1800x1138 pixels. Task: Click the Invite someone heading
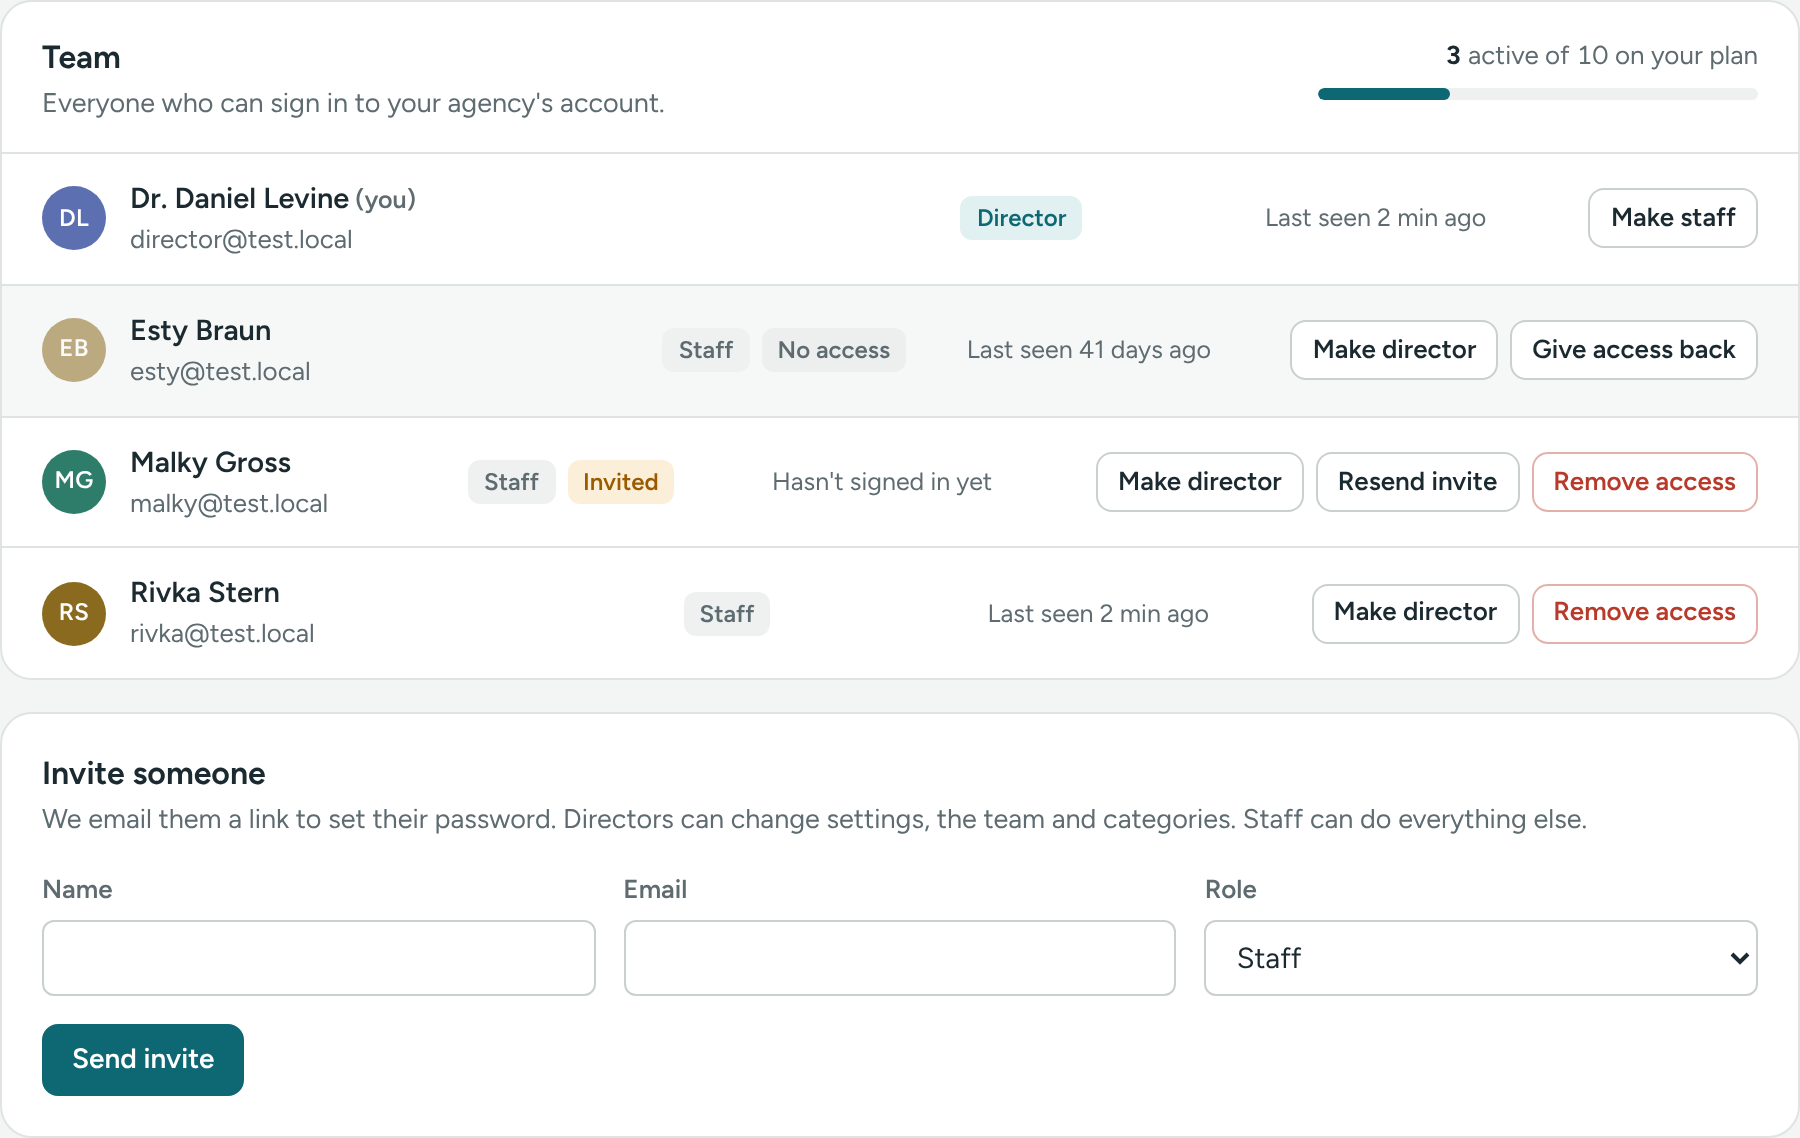[154, 774]
